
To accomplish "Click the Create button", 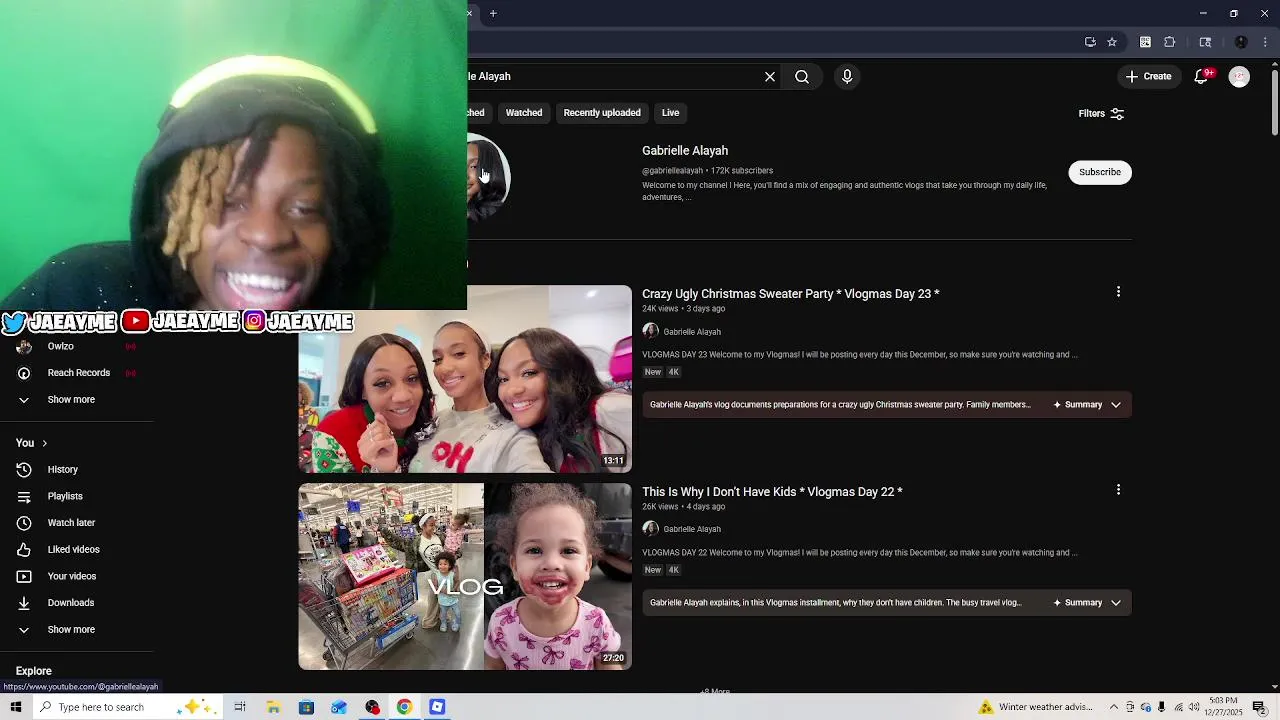I will tap(1148, 76).
